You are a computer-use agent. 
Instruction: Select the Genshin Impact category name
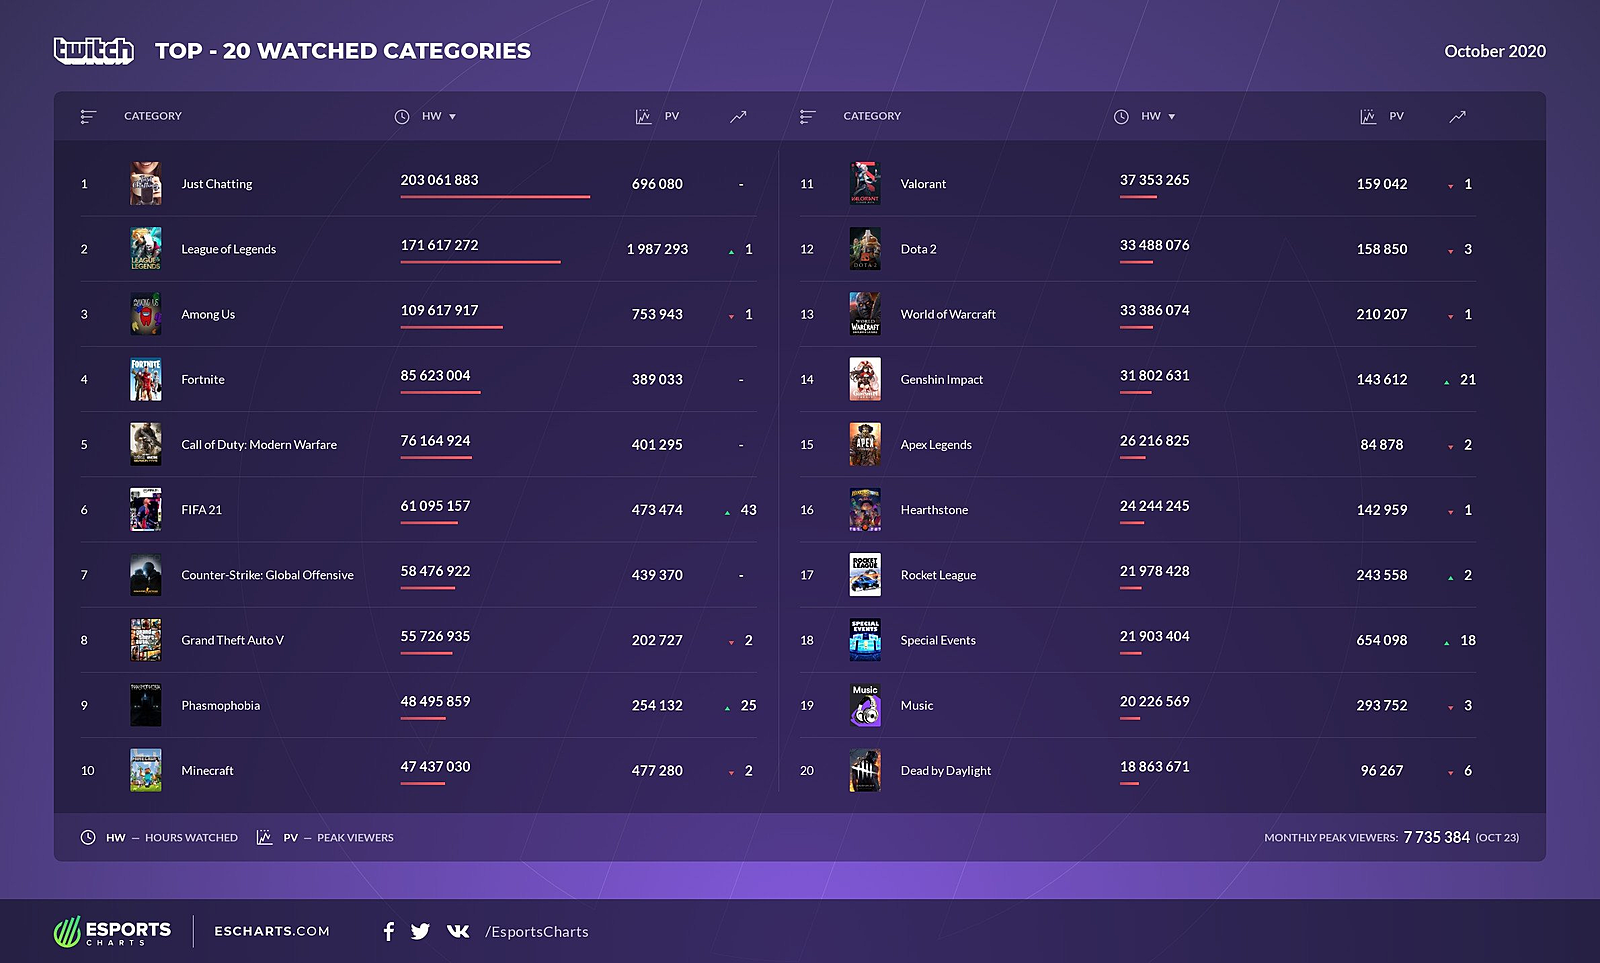(x=942, y=379)
